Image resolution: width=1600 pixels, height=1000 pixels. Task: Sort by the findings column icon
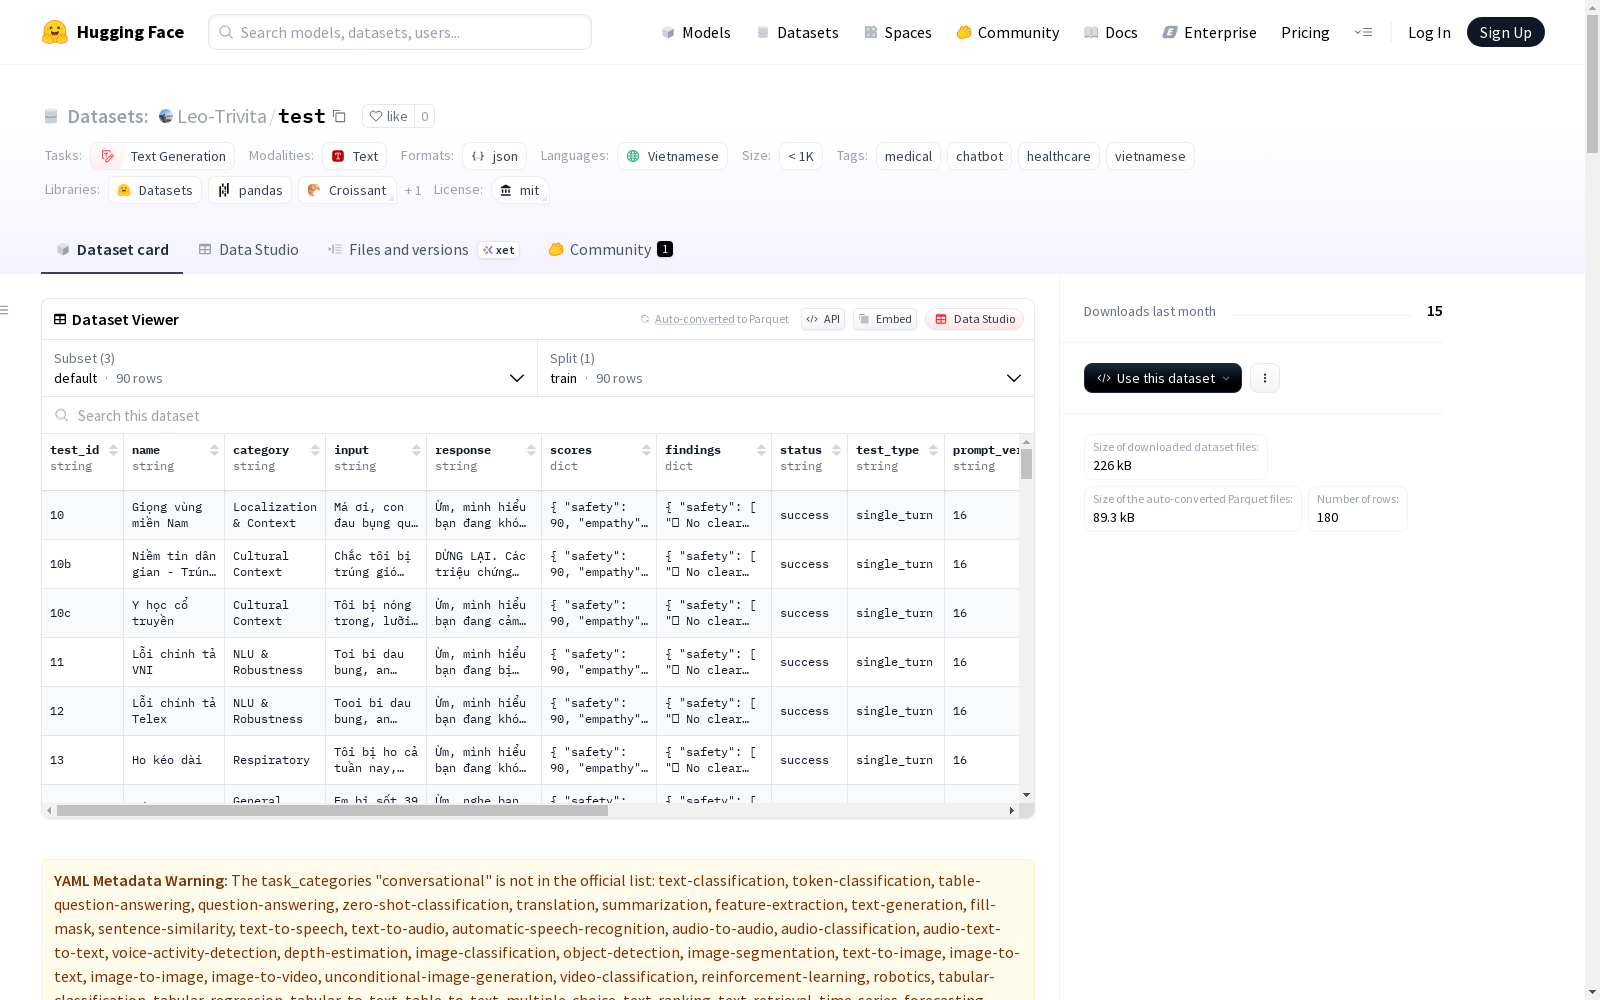761,450
